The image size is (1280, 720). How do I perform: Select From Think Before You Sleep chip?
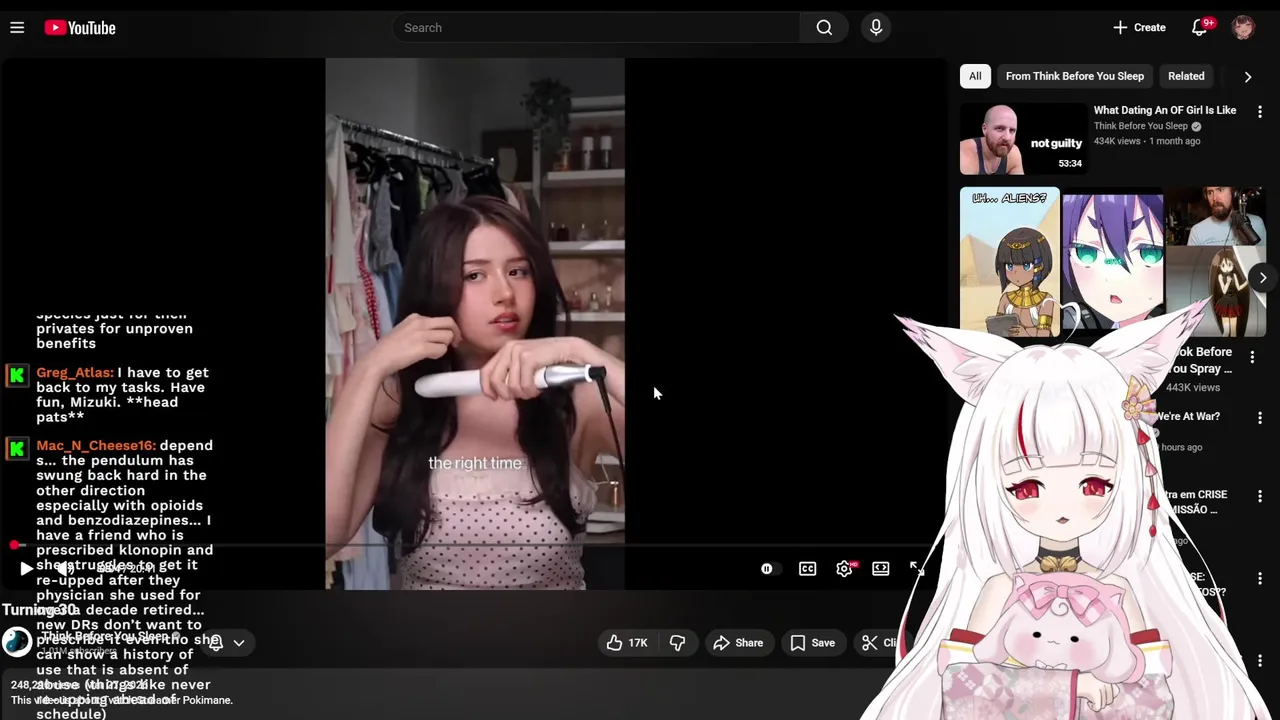[x=1075, y=76]
